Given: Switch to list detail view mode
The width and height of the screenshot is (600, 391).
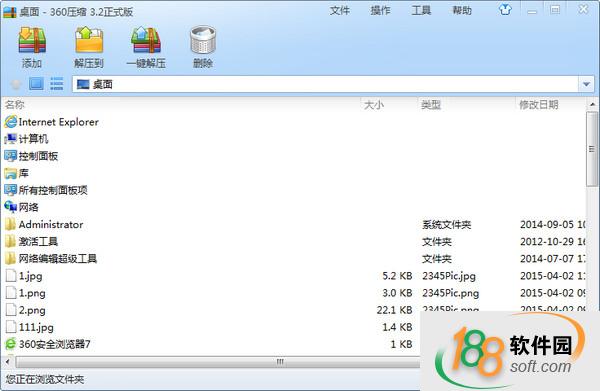Looking at the screenshot, I should (57, 84).
